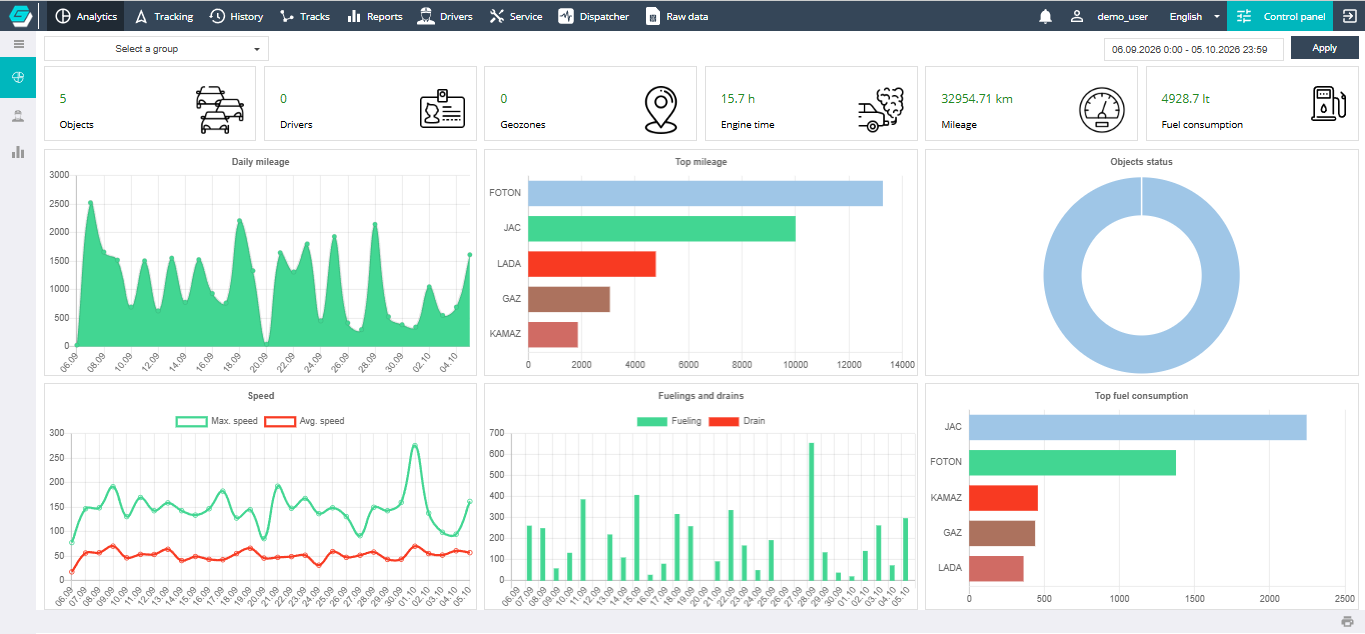The image size is (1365, 634).
Task: Open the Reports tab
Action: click(x=374, y=16)
